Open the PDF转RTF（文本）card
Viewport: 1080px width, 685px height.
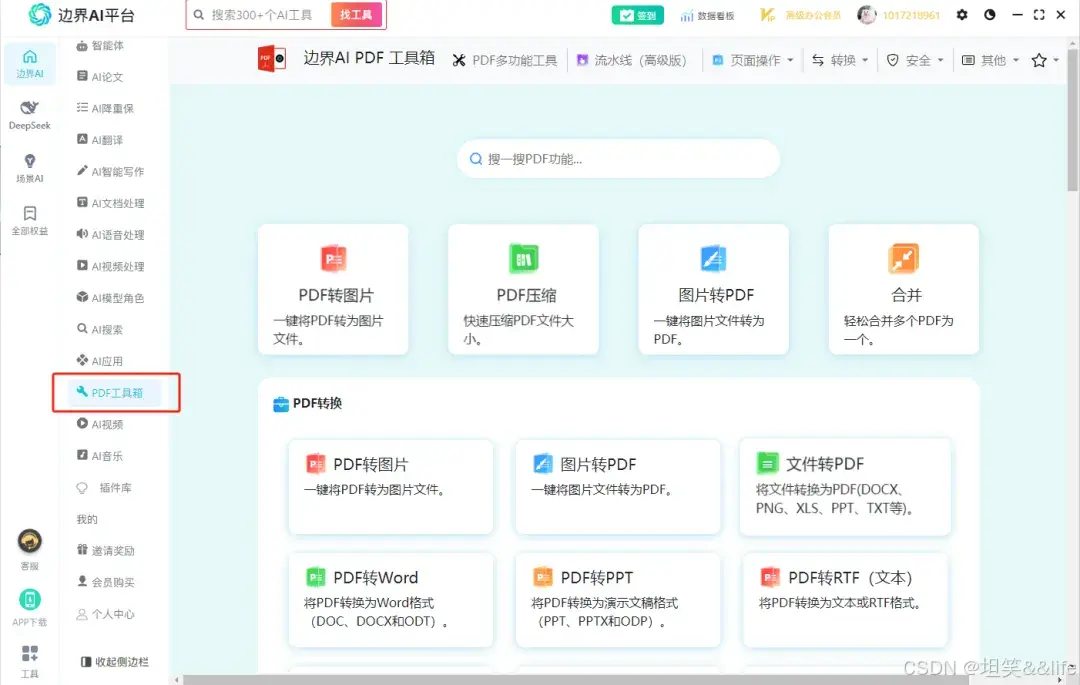[845, 600]
